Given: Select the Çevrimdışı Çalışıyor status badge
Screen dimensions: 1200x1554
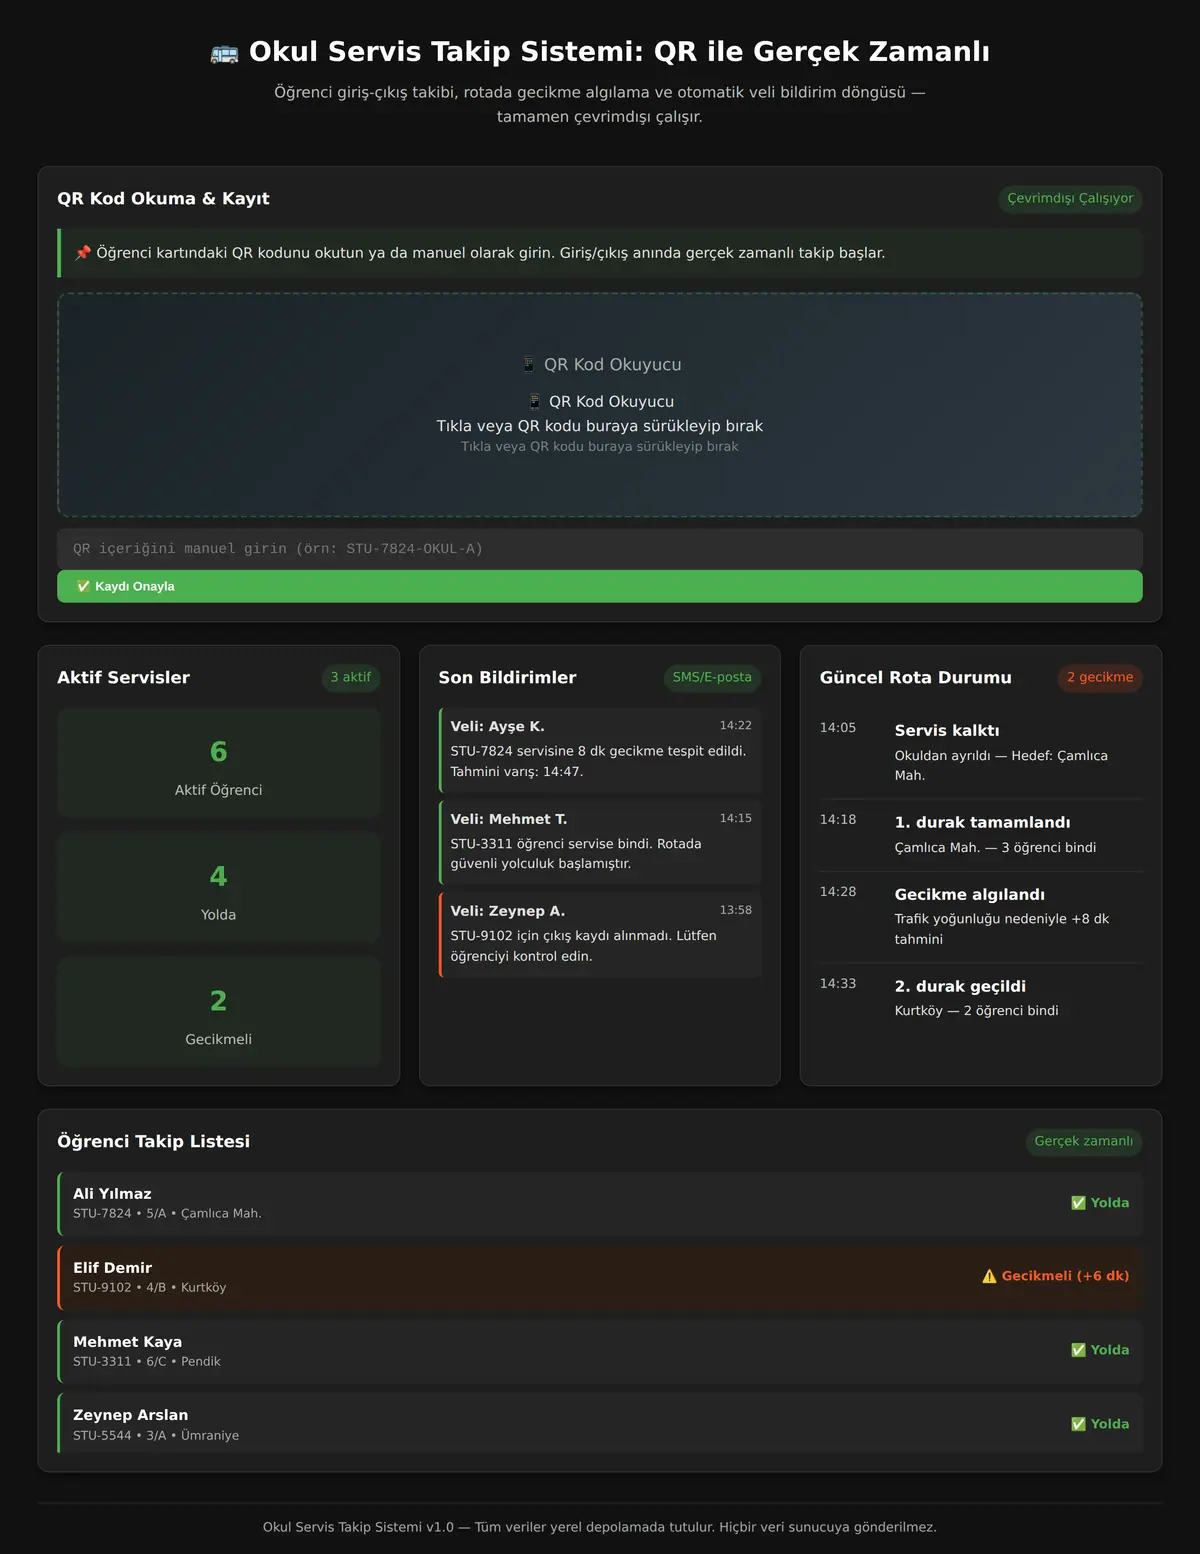Looking at the screenshot, I should pyautogui.click(x=1070, y=198).
